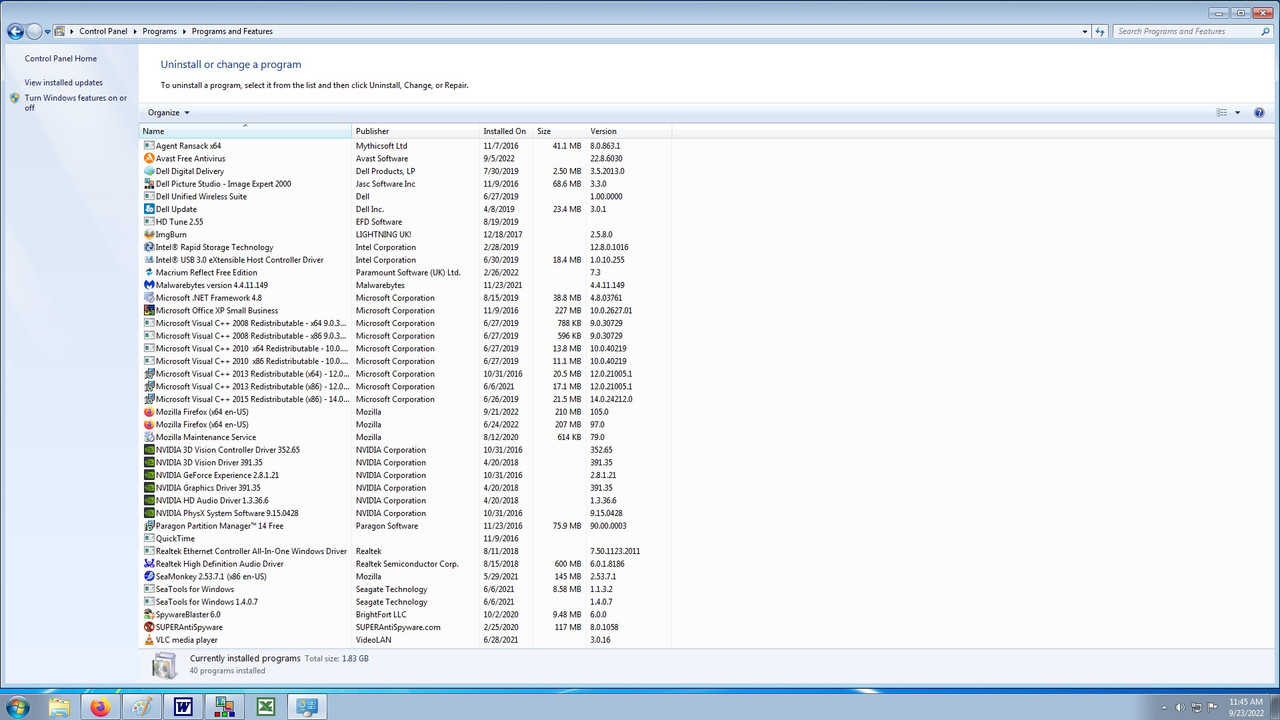Click the Realtek High Definition Audio icon

pyautogui.click(x=149, y=564)
